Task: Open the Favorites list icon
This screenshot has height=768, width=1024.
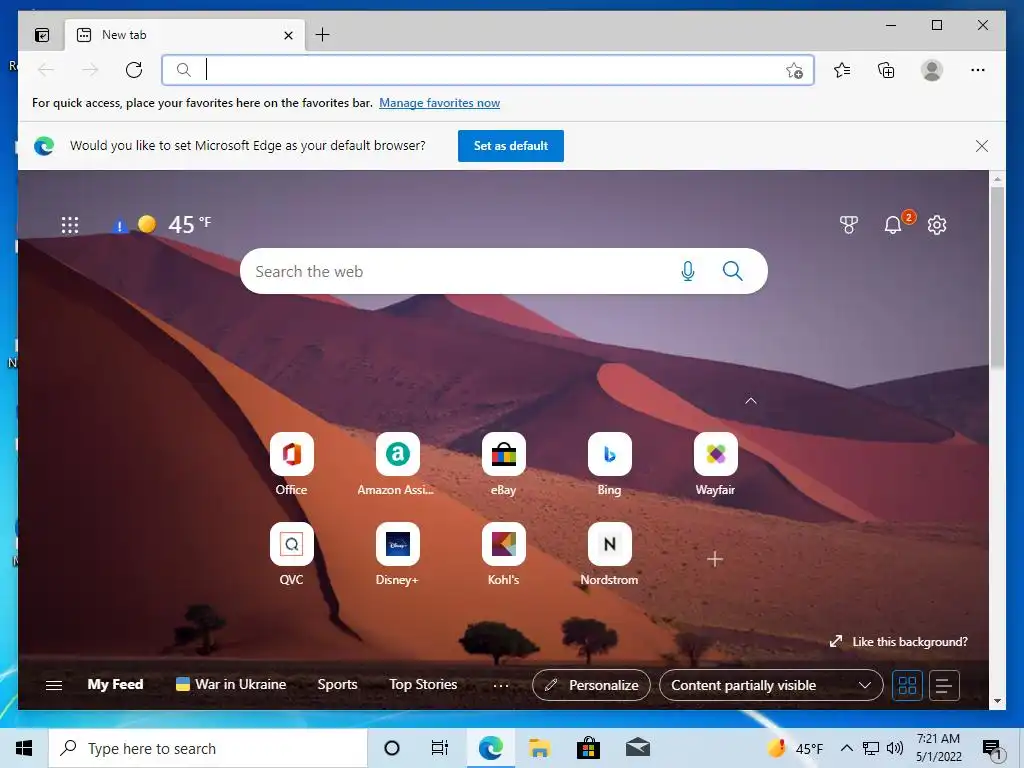Action: point(842,70)
